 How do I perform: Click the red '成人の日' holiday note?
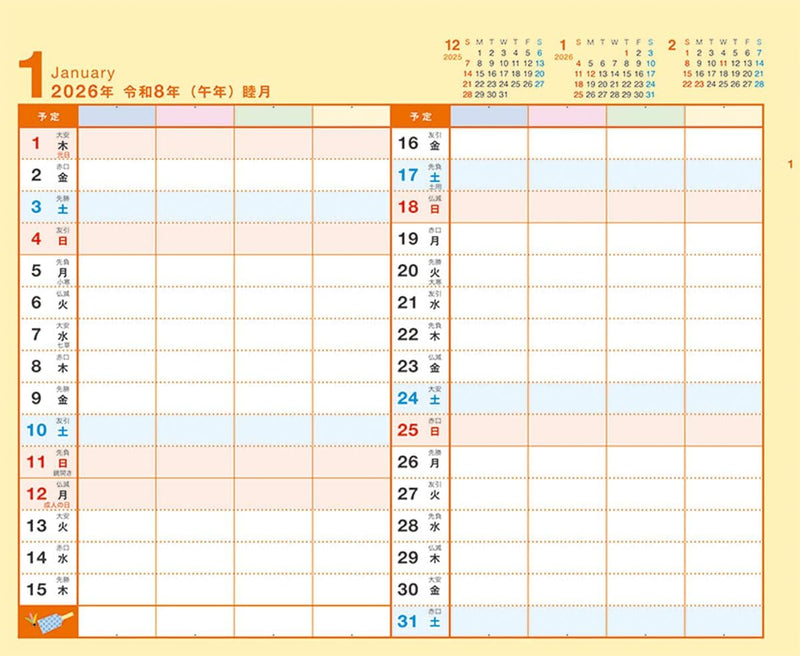tap(57, 505)
